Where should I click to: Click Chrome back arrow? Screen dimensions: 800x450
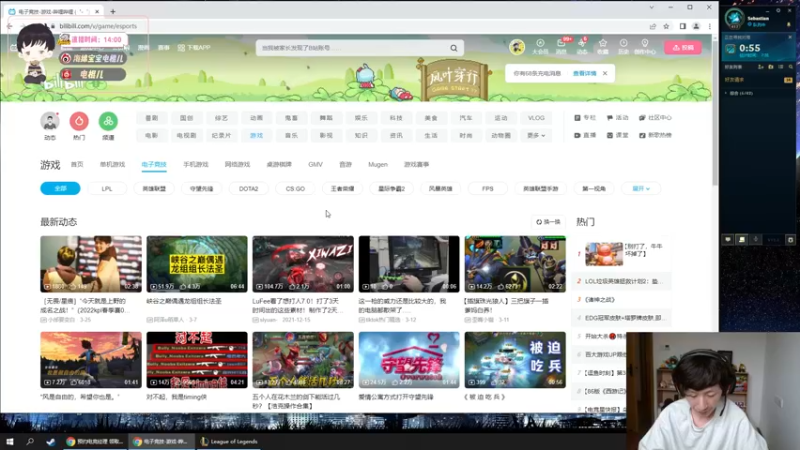tap(10, 26)
